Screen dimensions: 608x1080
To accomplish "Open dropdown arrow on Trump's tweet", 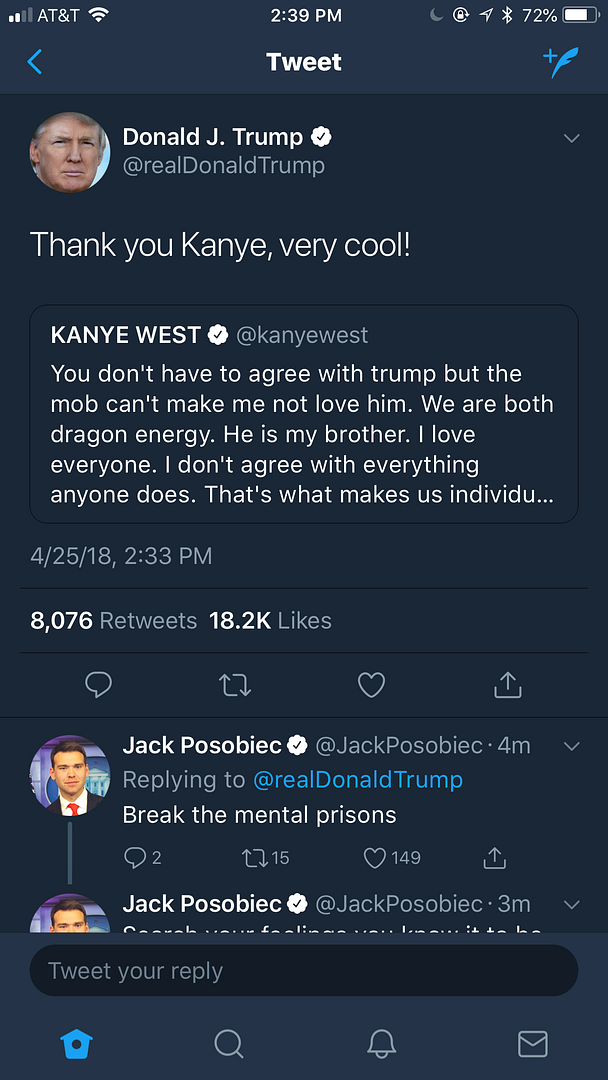I will [x=572, y=138].
